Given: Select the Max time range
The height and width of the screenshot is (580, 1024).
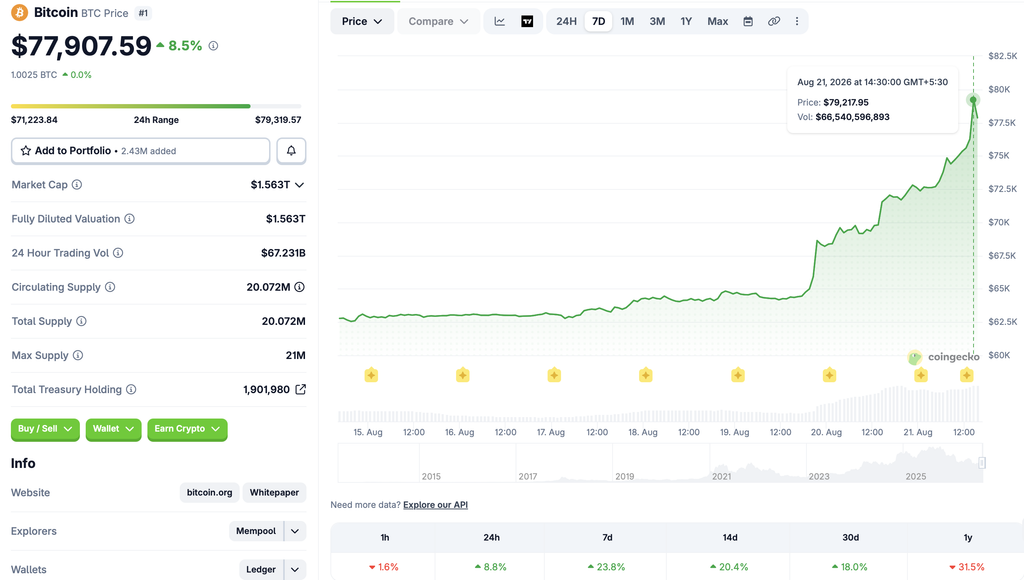Looking at the screenshot, I should [x=717, y=22].
